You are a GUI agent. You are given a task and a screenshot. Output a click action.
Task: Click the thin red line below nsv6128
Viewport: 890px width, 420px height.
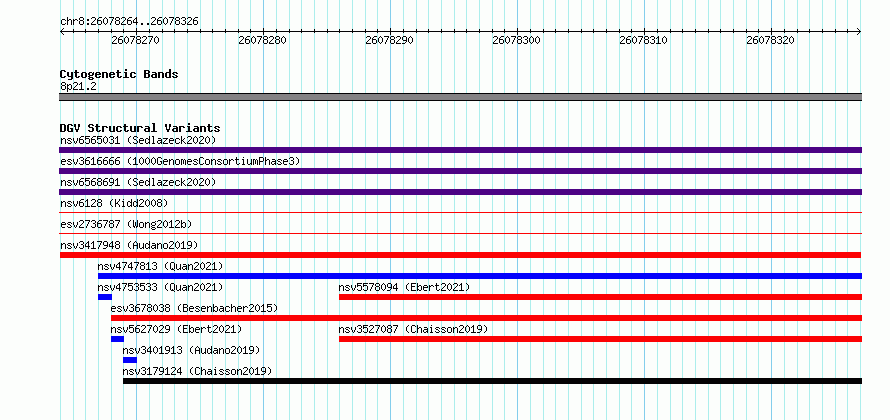click(460, 212)
